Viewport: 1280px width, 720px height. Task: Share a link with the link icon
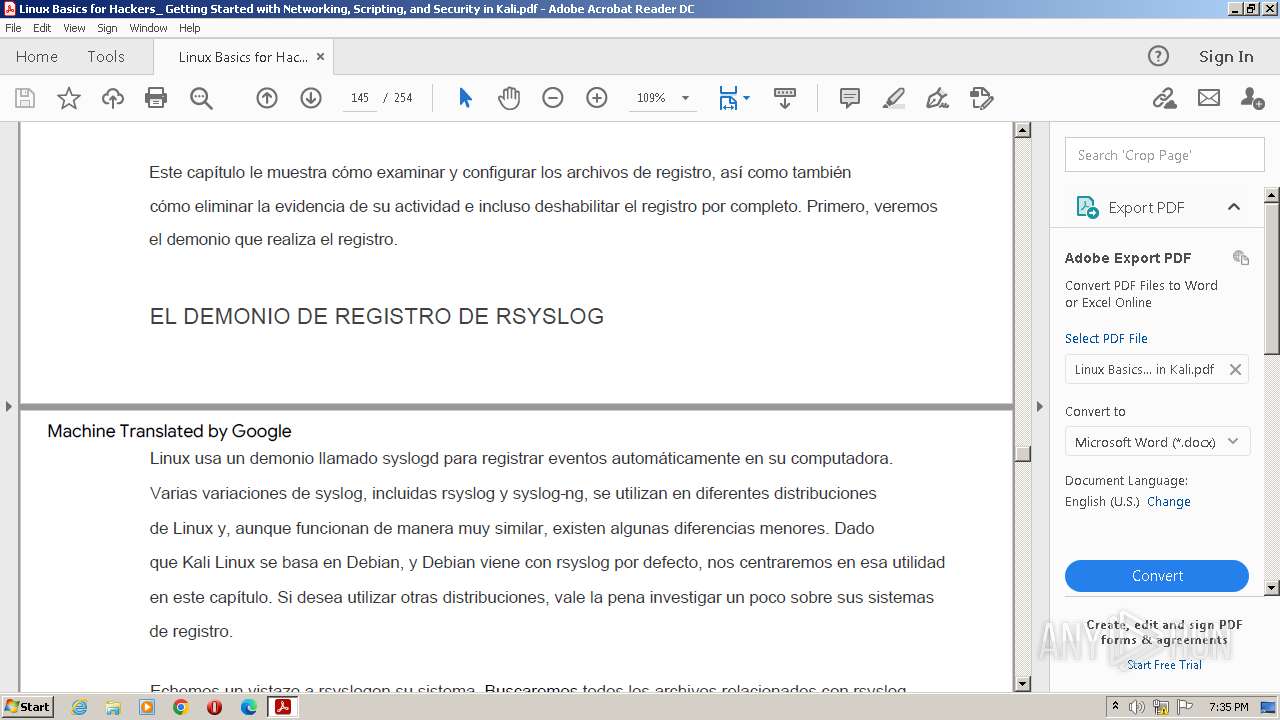point(1164,98)
